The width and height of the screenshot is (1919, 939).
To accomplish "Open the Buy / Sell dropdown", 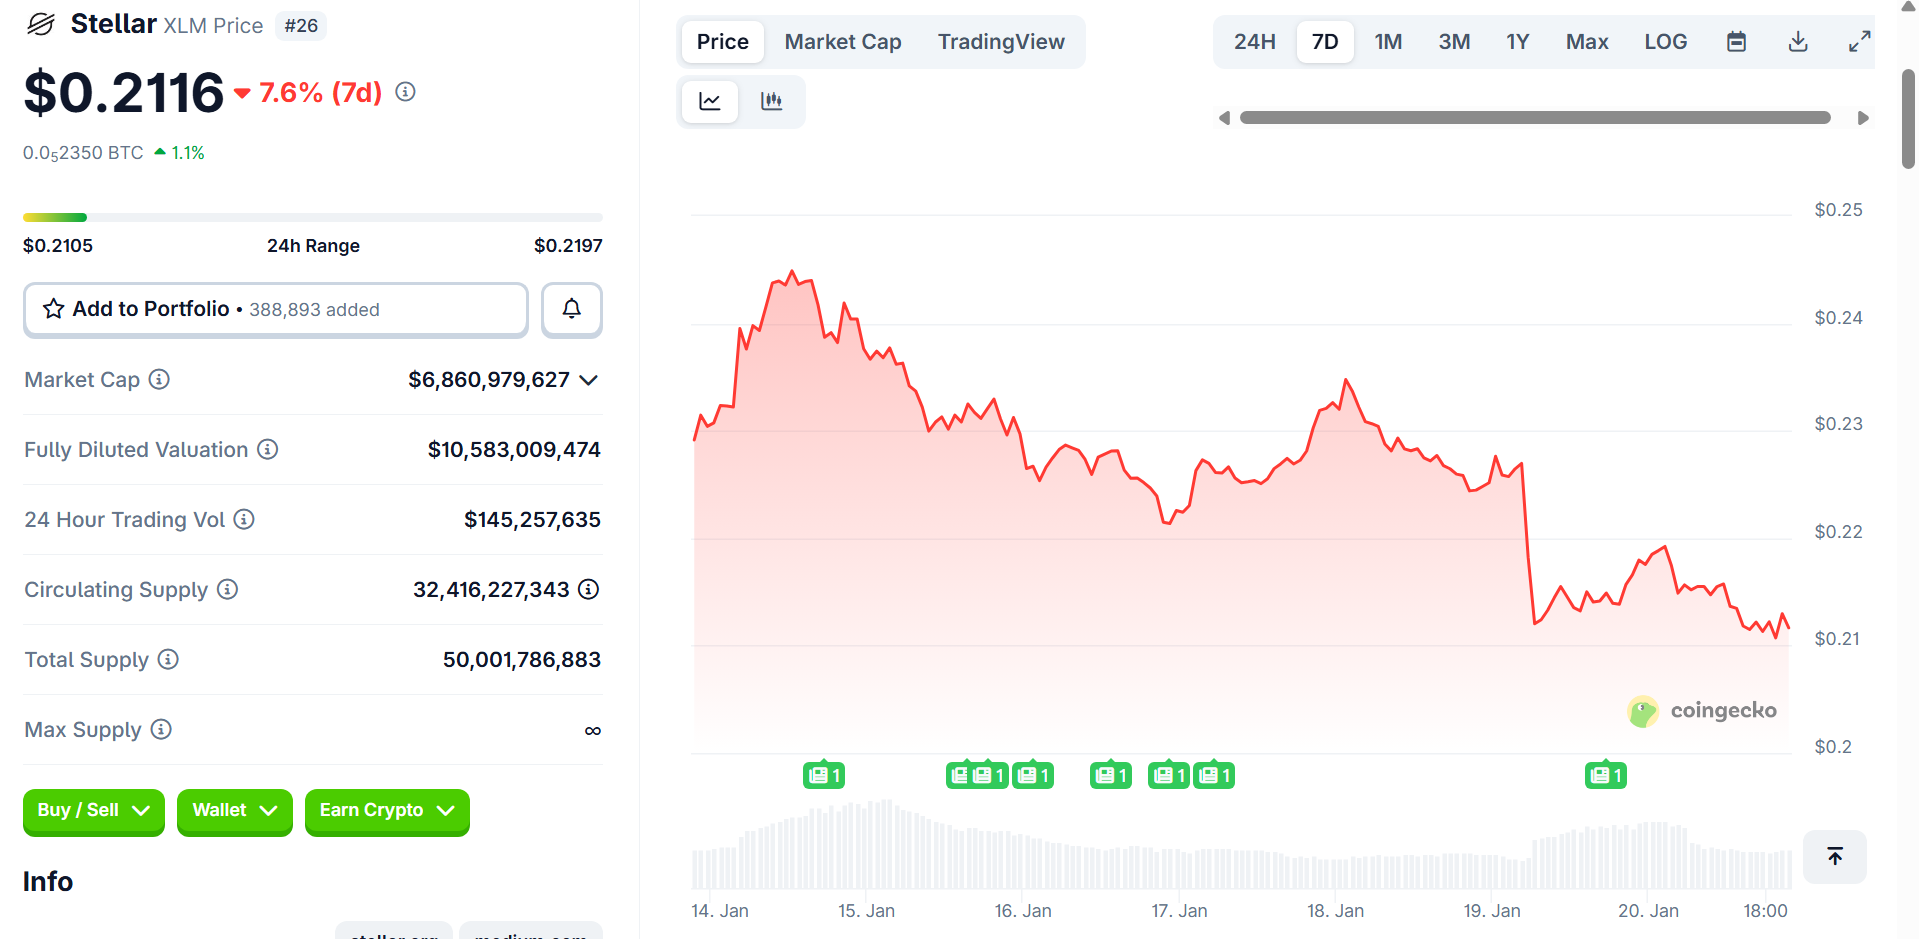I will pos(93,810).
